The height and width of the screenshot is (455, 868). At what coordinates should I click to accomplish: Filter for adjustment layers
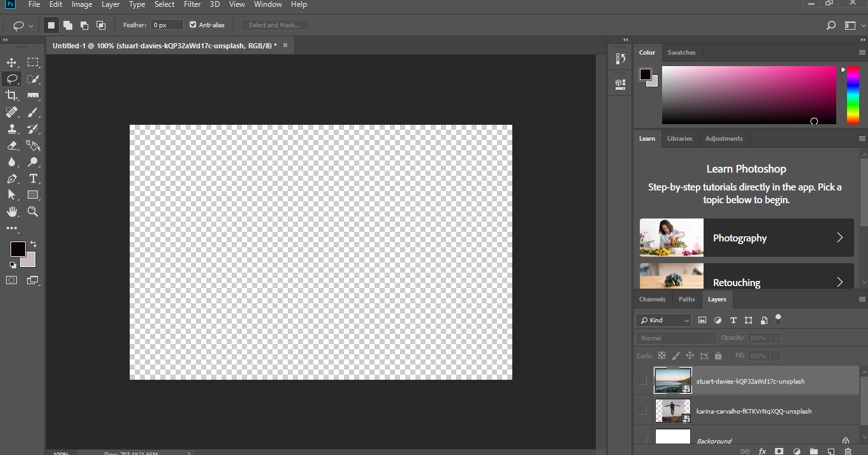(717, 320)
